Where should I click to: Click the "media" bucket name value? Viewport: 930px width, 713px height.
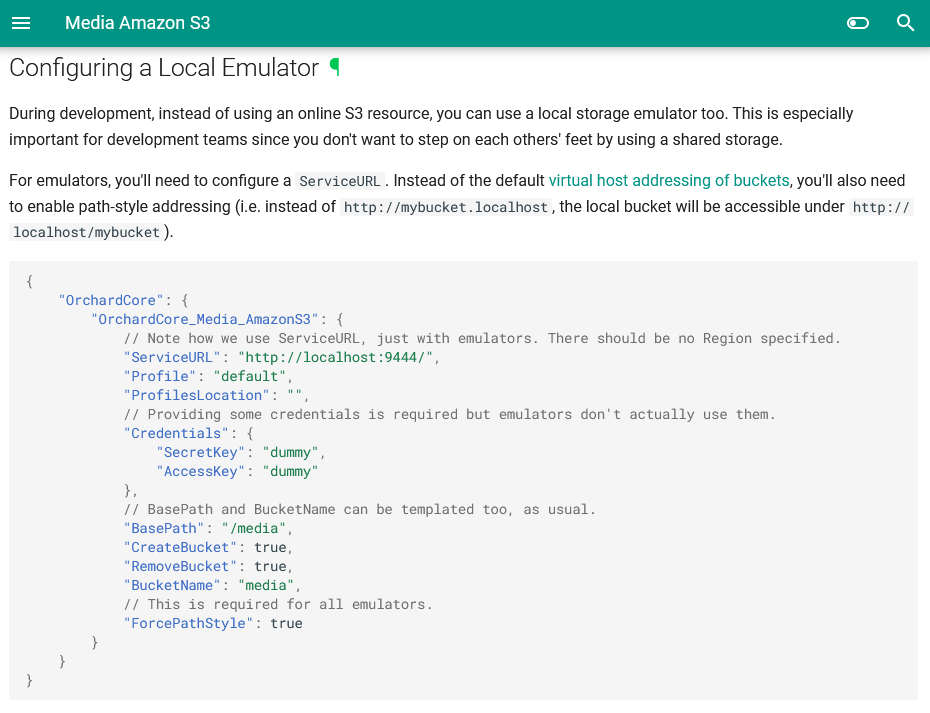tap(266, 585)
